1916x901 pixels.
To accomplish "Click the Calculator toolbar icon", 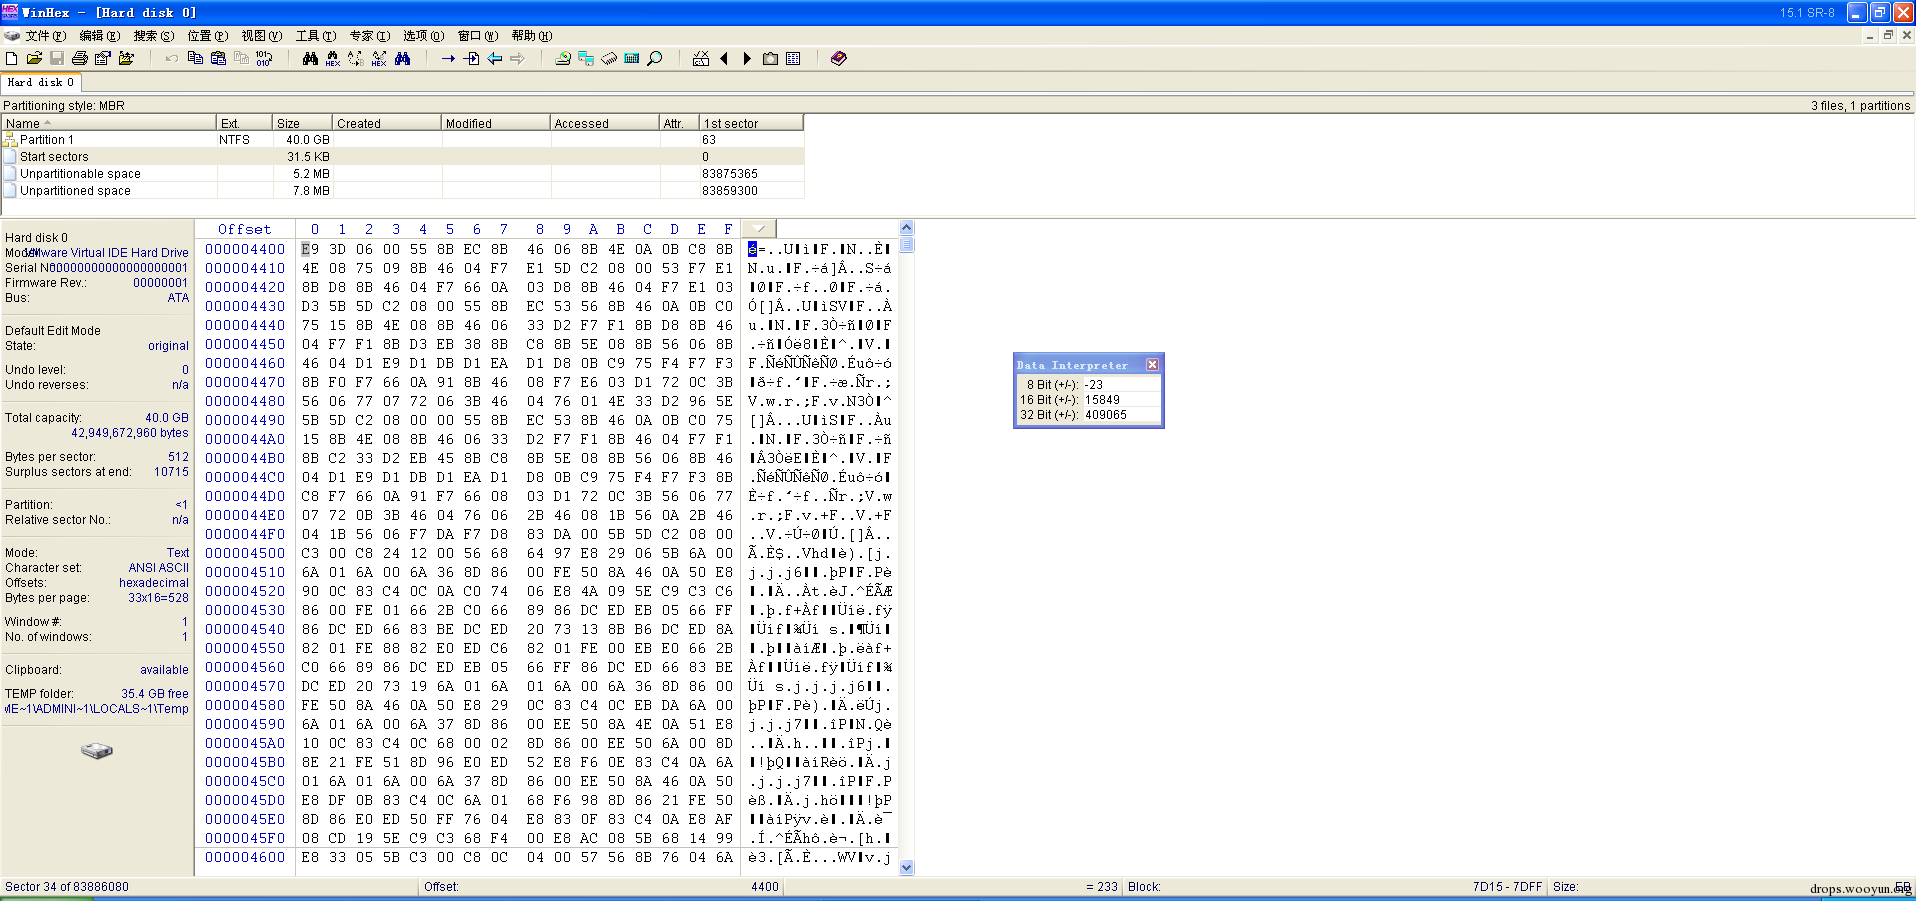I will point(632,59).
